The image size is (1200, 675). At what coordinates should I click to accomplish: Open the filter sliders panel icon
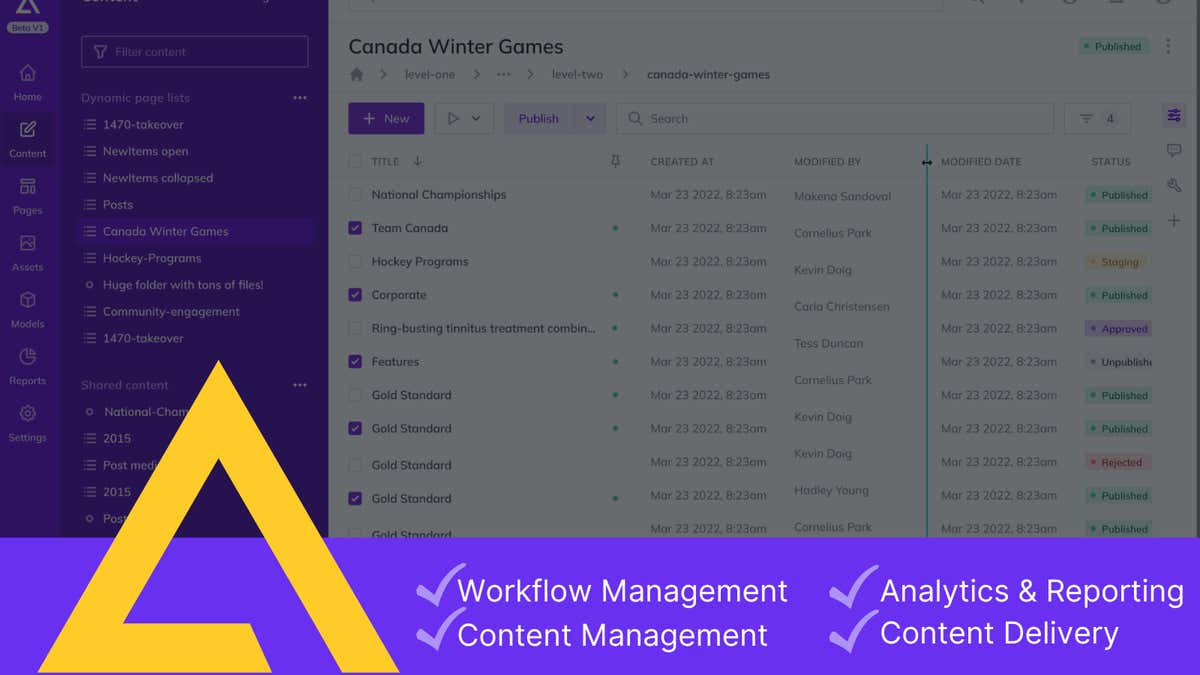[x=1174, y=116]
